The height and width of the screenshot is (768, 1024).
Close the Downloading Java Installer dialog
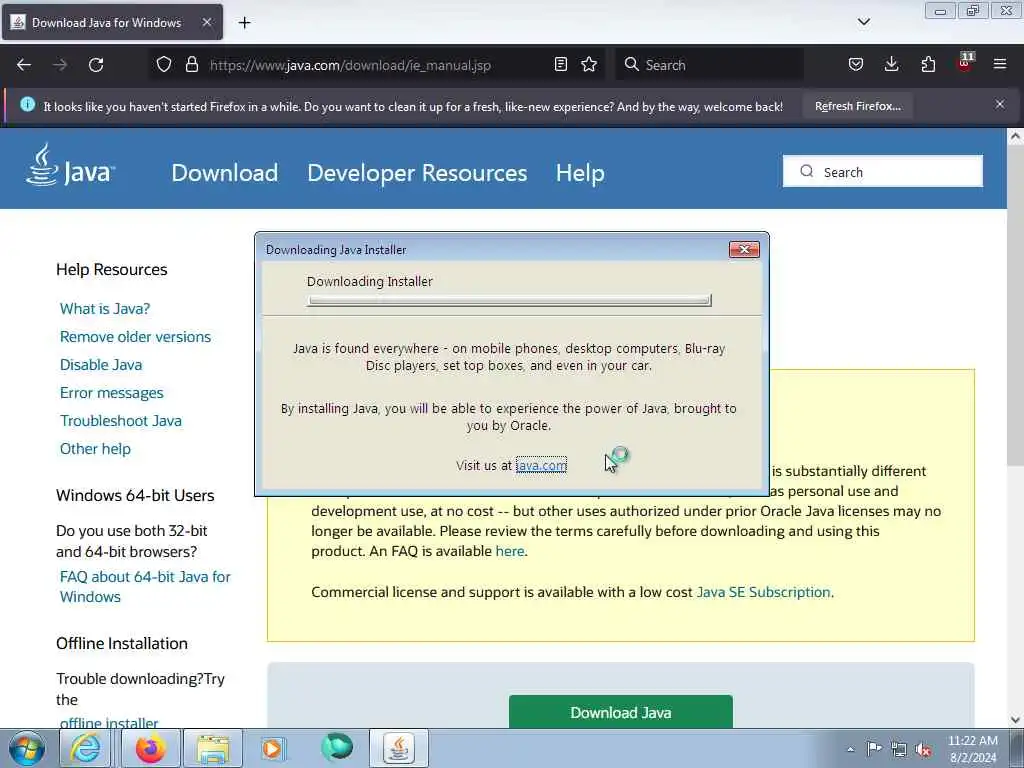pyautogui.click(x=744, y=249)
